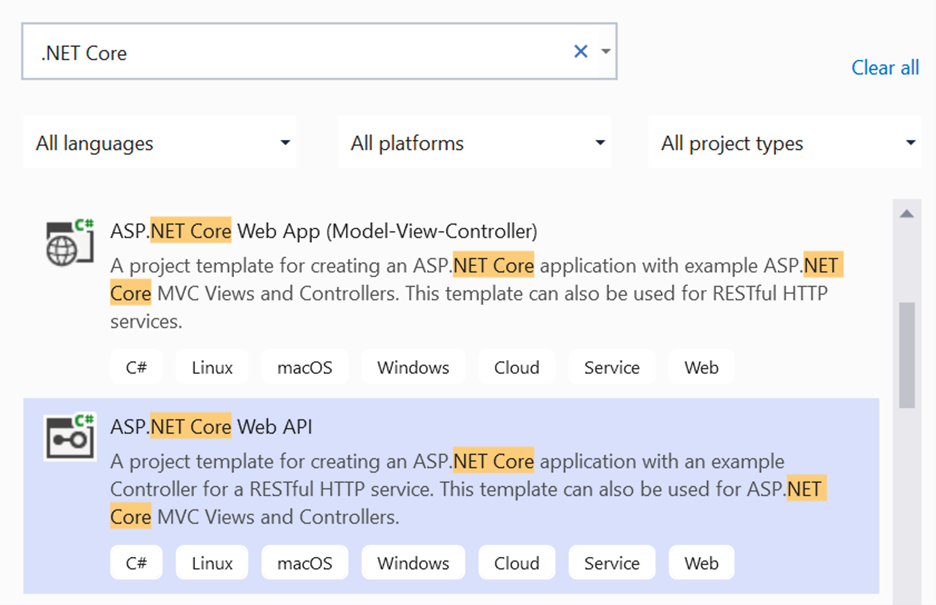Toggle the Service tag on the Web App template
The height and width of the screenshot is (605, 936).
click(x=611, y=367)
